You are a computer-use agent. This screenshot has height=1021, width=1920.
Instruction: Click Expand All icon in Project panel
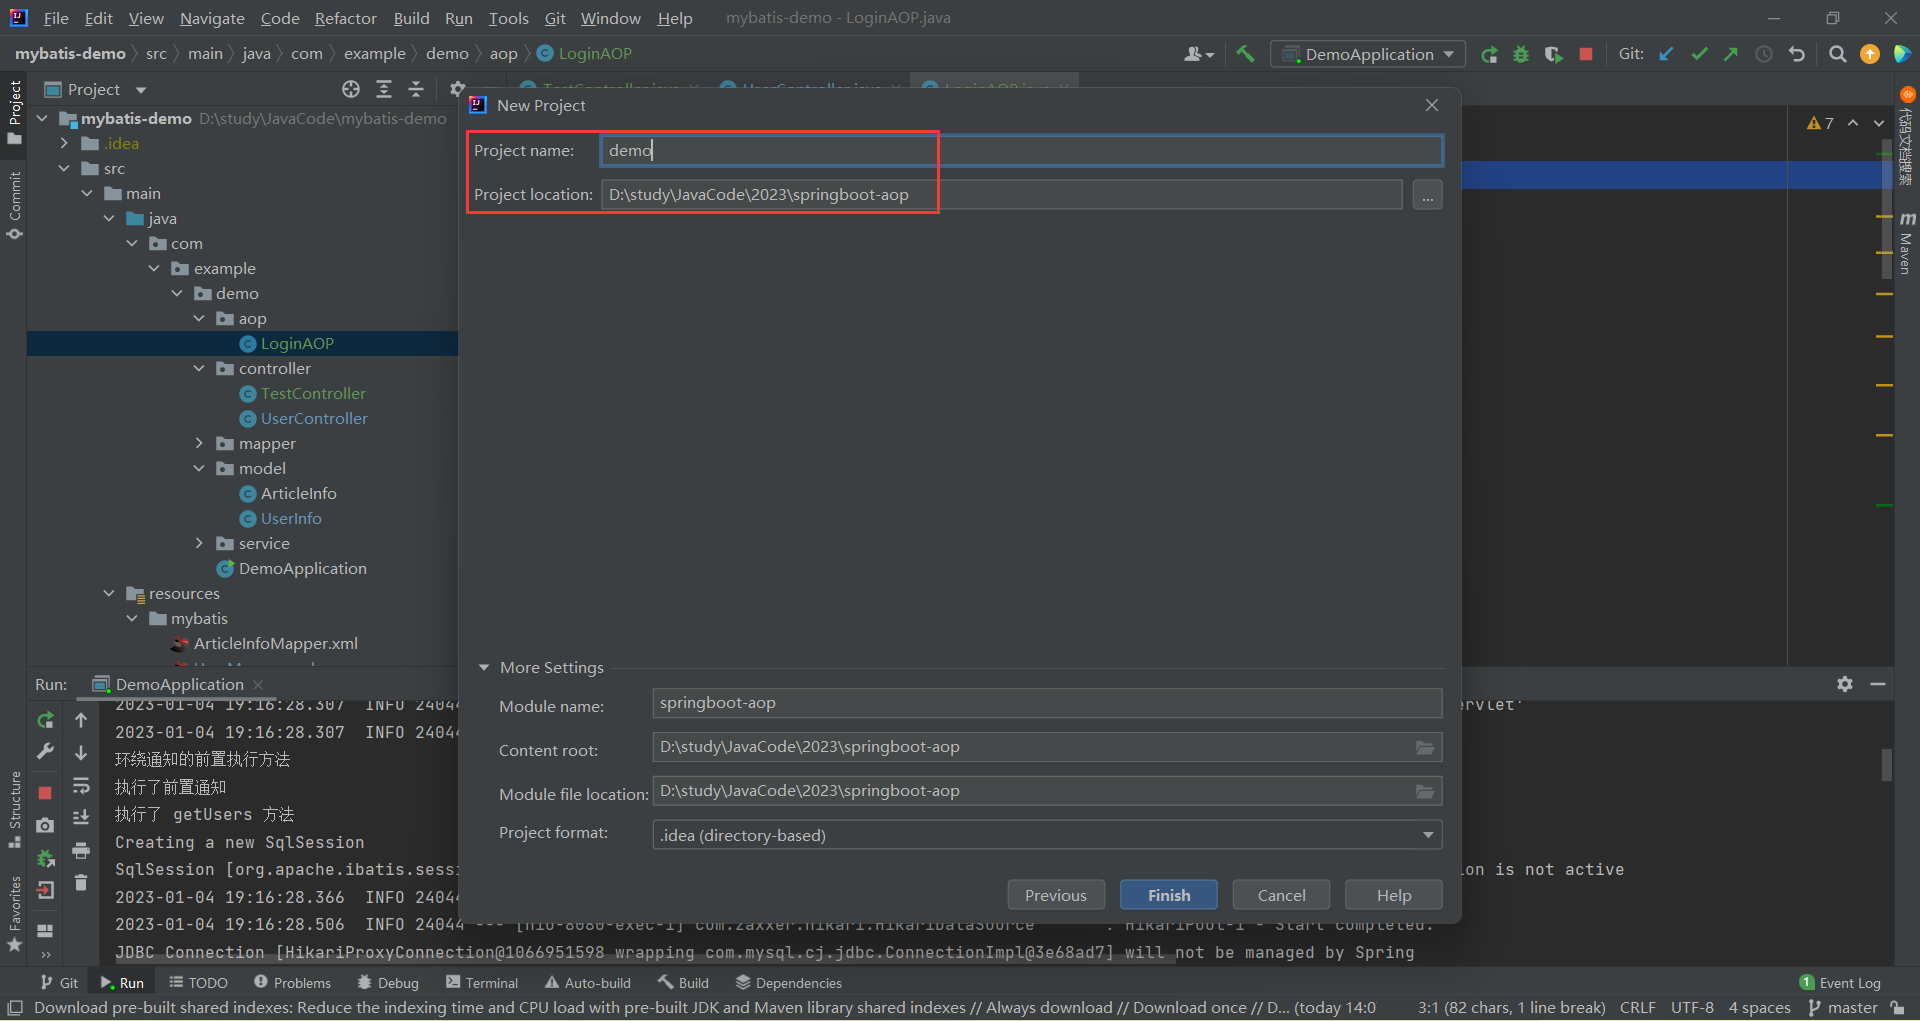tap(384, 89)
